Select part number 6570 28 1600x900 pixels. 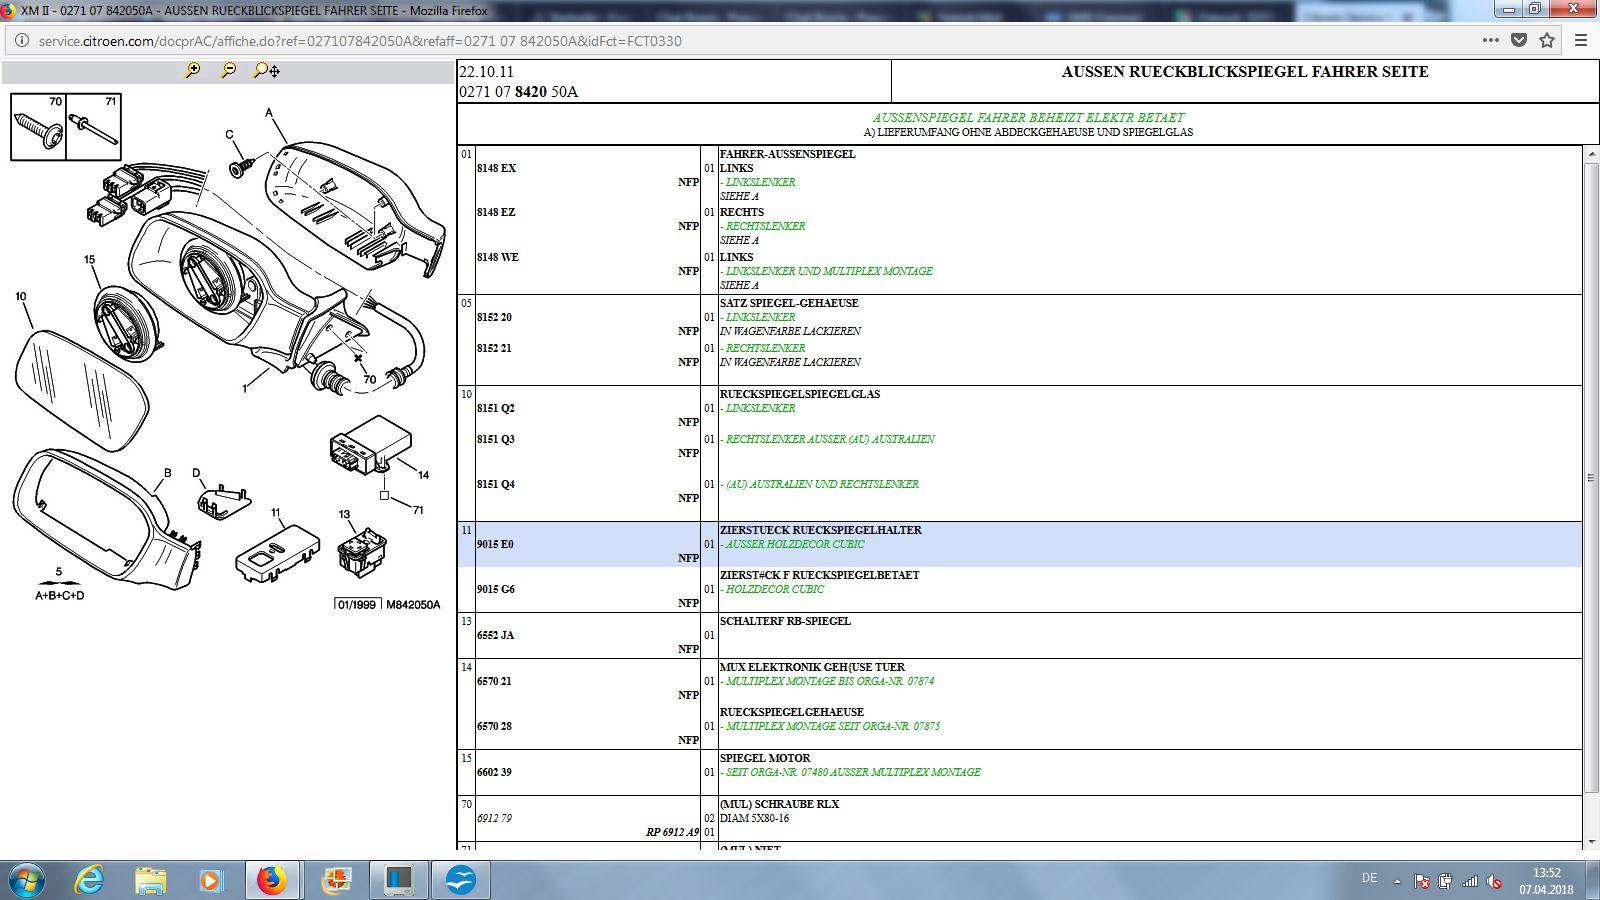(x=494, y=726)
